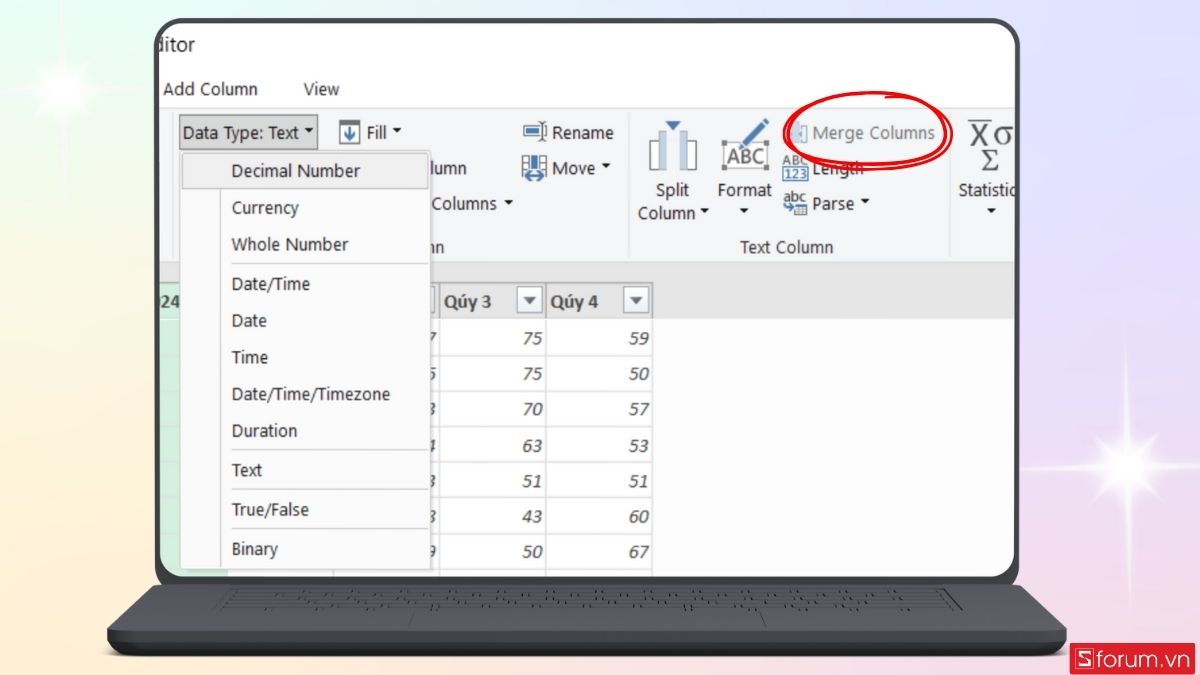Click cell 50 in Quý 3 column
The image size is (1200, 675).
click(493, 552)
